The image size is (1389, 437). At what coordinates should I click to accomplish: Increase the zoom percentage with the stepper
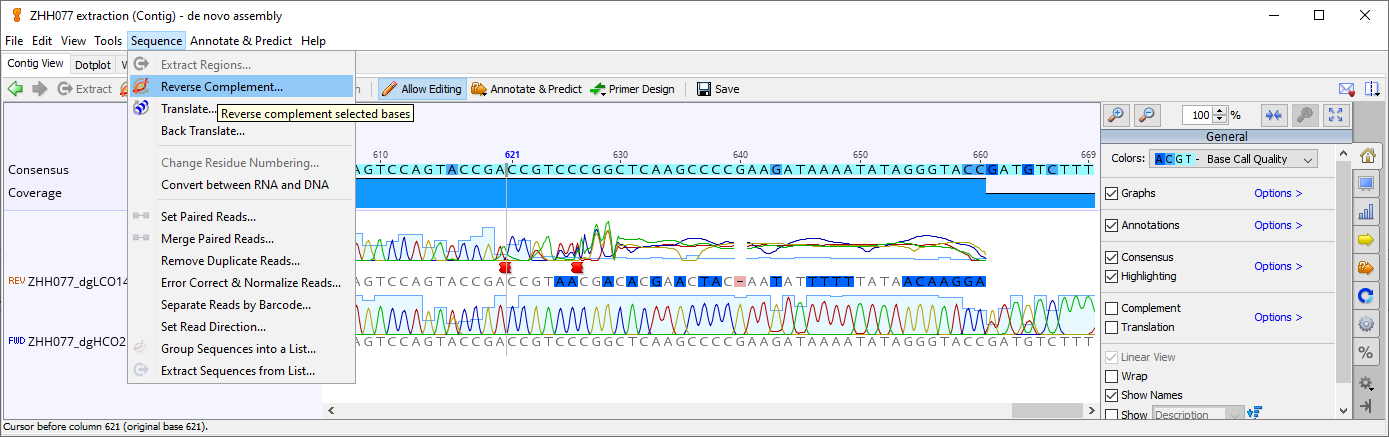click(x=1220, y=111)
